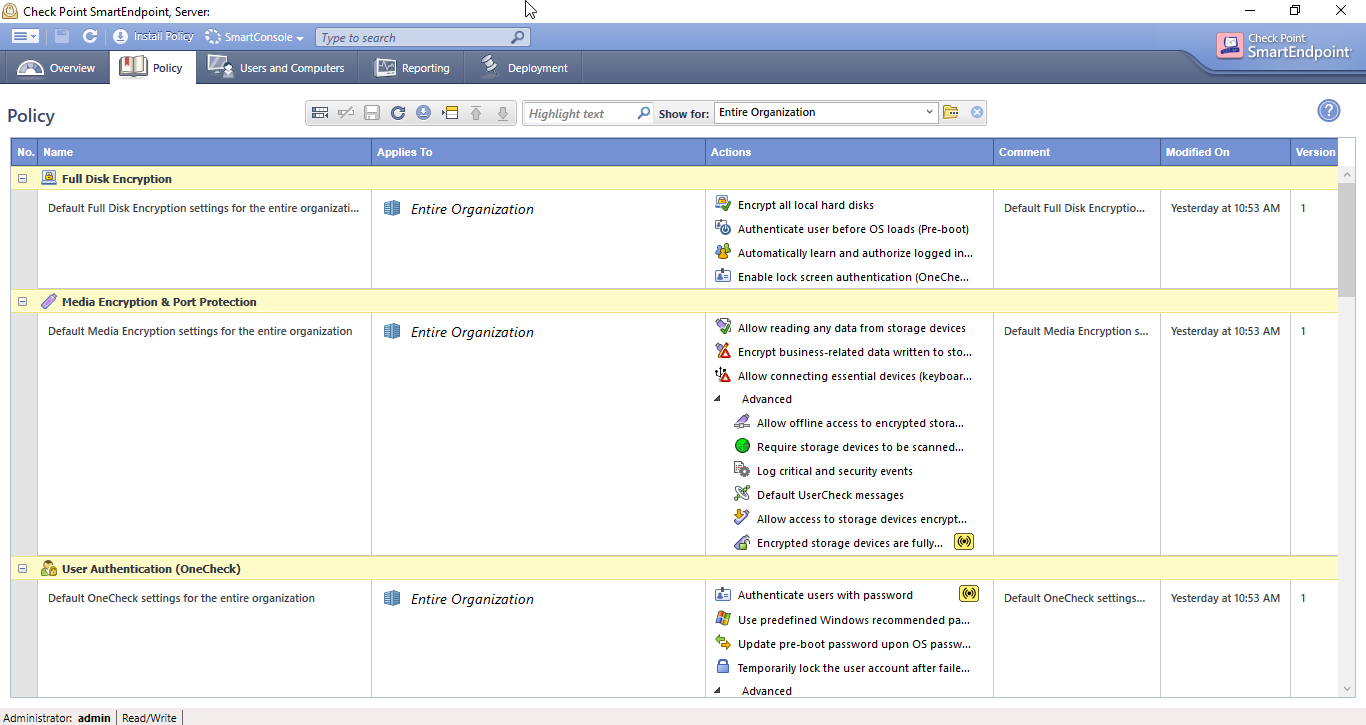Select Encrypt all local hard disks action

pyautogui.click(x=805, y=205)
